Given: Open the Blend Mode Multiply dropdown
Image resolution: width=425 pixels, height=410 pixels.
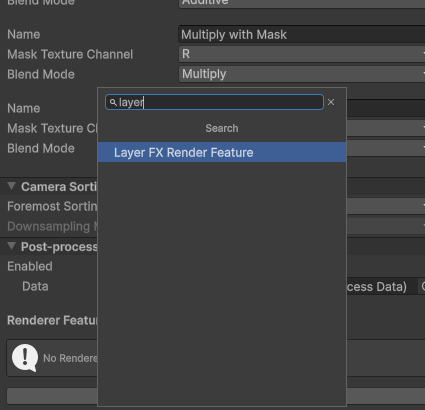Looking at the screenshot, I should click(302, 74).
